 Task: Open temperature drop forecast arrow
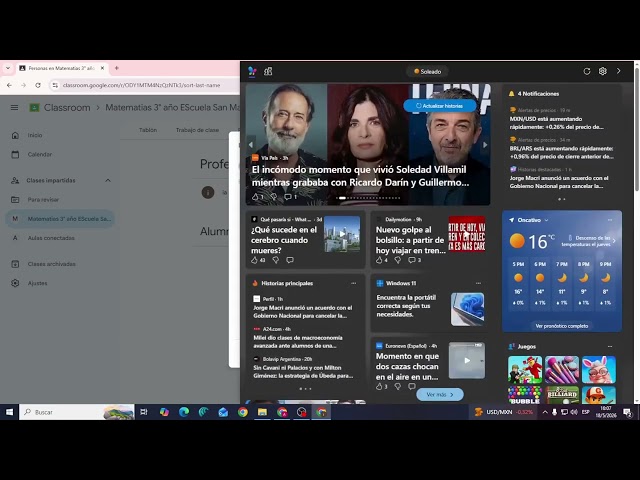point(614,241)
